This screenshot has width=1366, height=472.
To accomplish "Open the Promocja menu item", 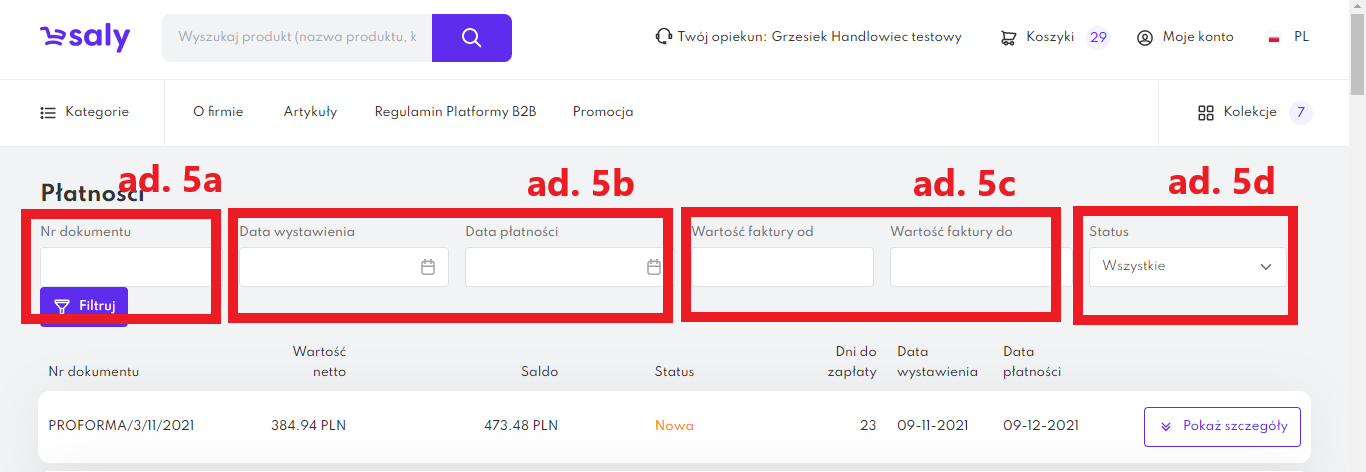I will point(603,112).
